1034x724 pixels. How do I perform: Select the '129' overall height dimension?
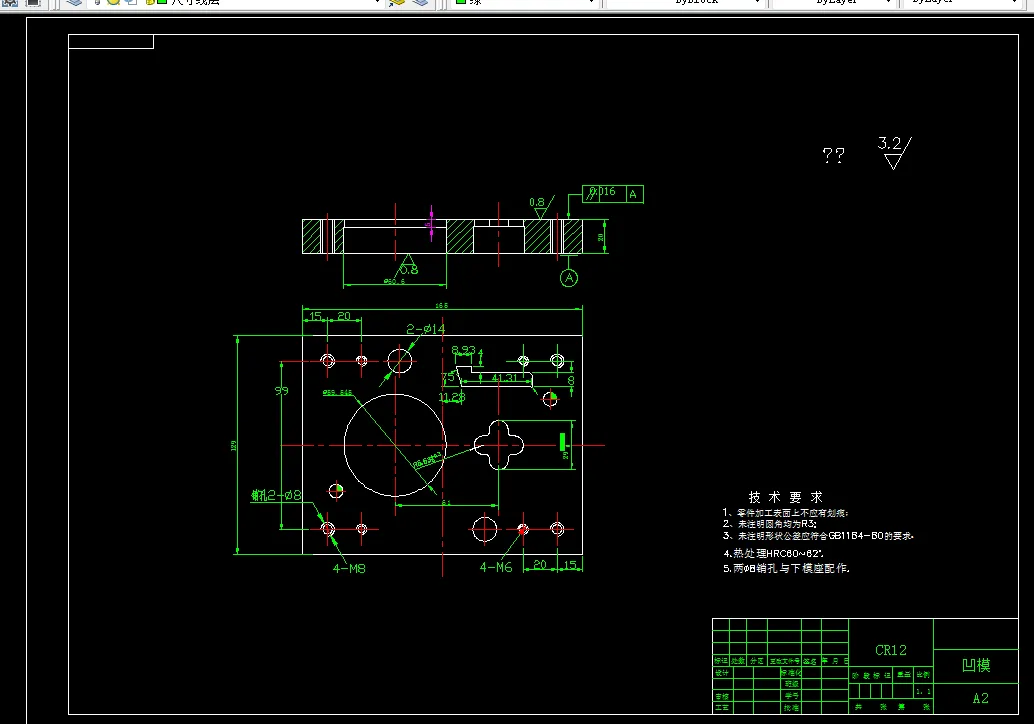click(233, 446)
